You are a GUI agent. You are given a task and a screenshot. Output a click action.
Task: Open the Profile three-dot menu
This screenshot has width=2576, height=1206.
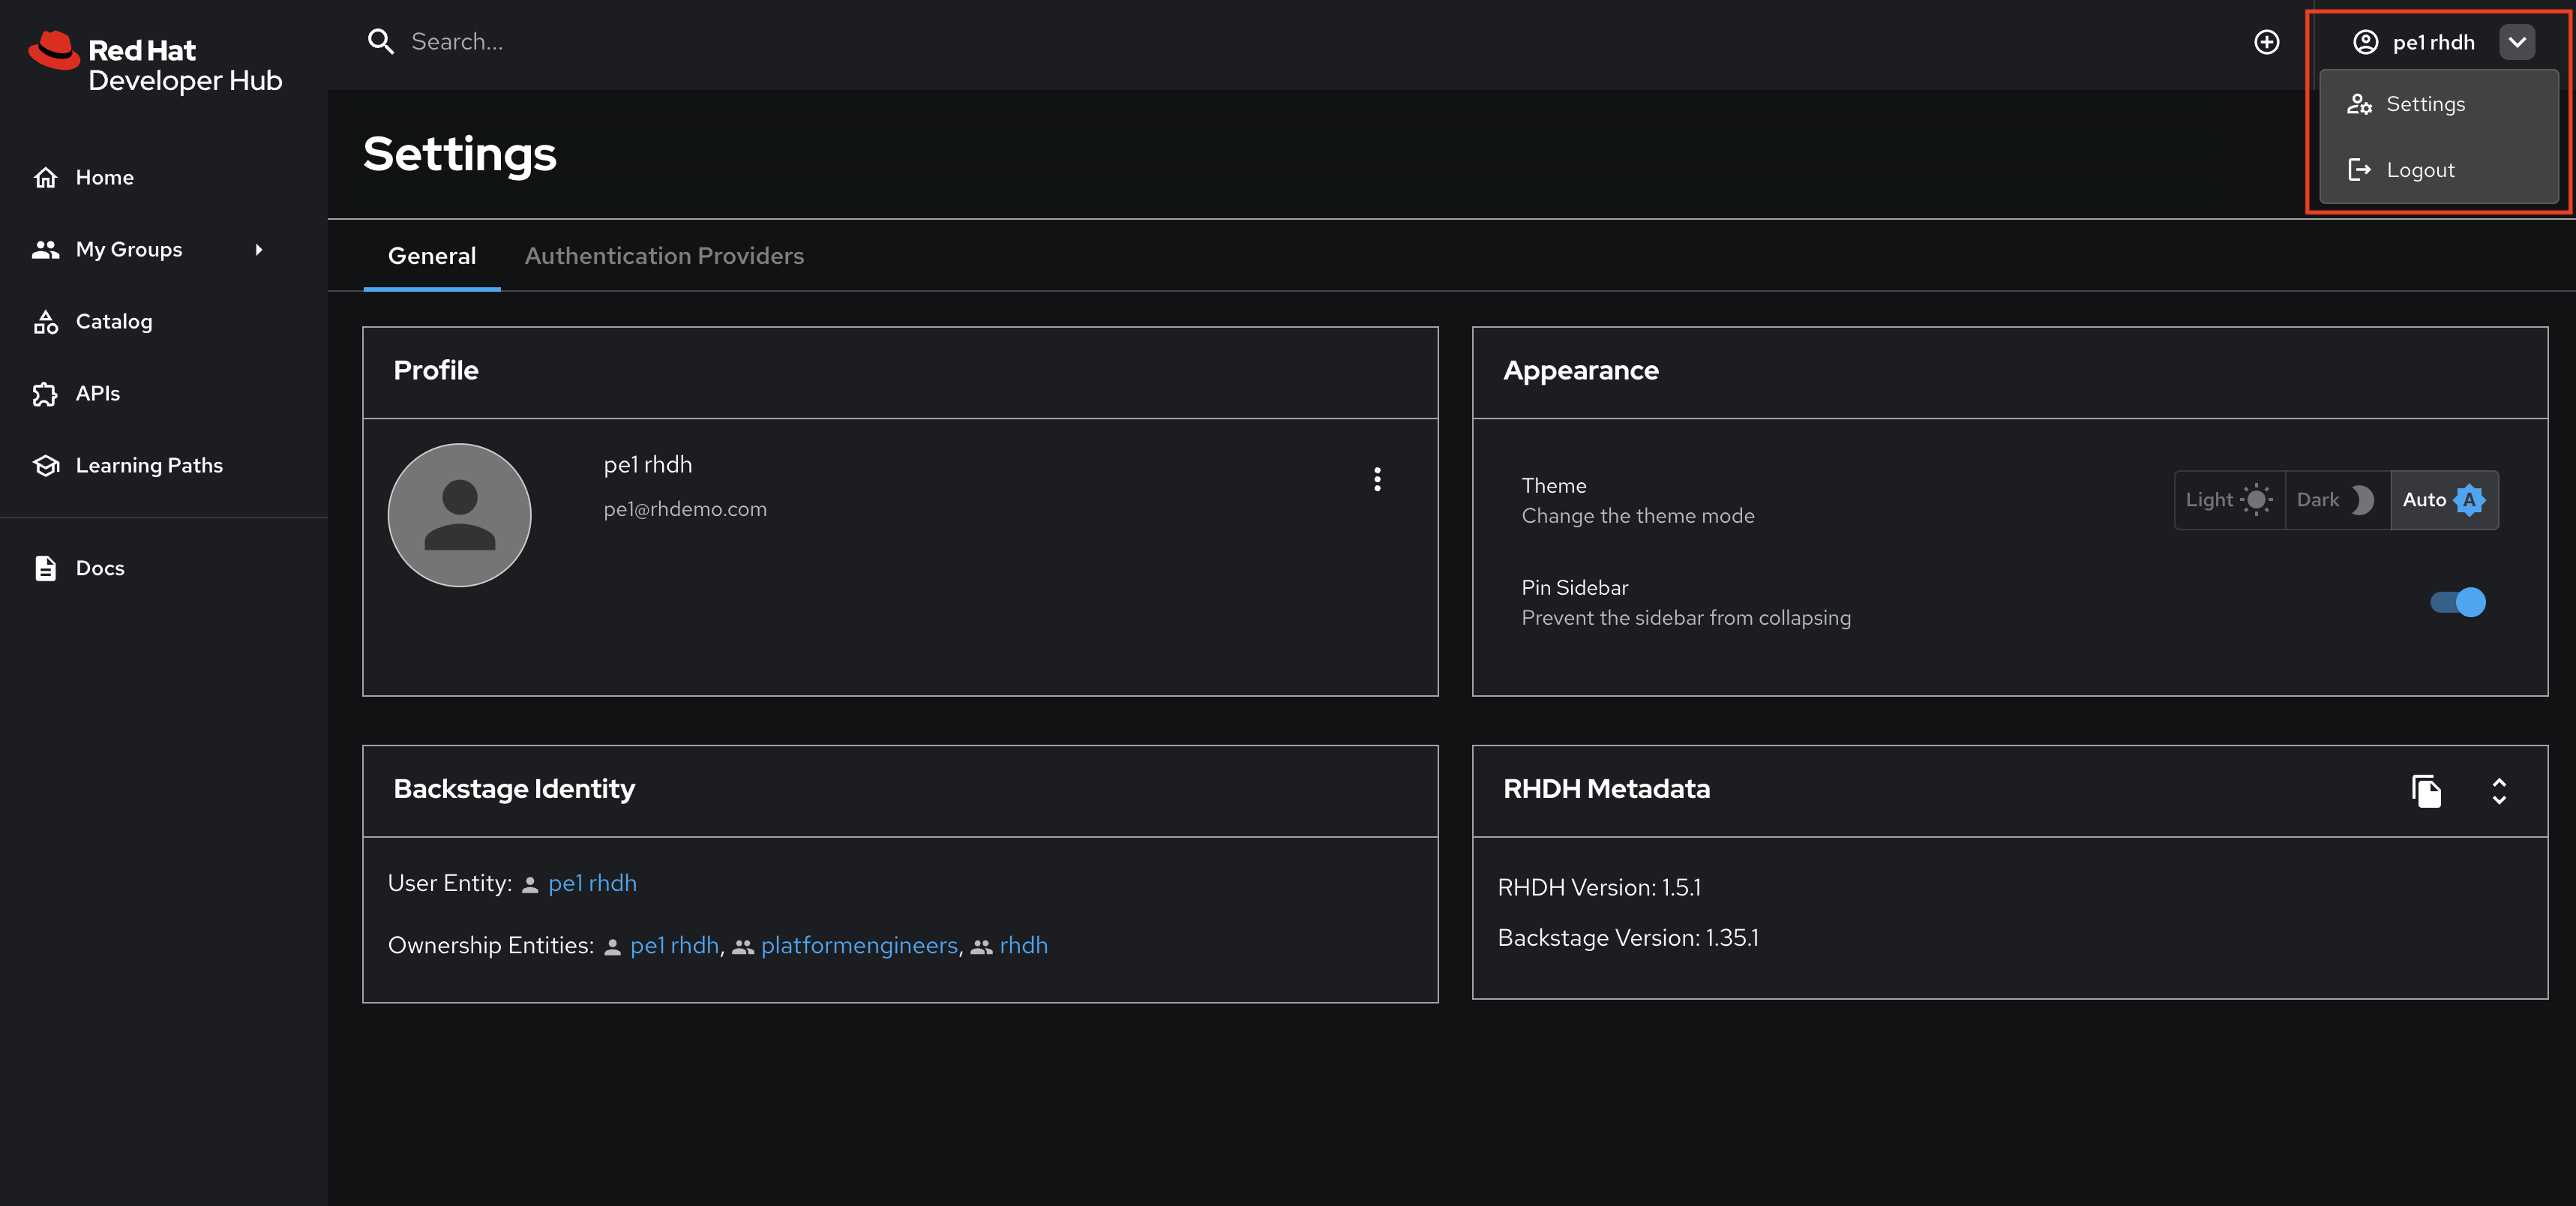click(1377, 480)
